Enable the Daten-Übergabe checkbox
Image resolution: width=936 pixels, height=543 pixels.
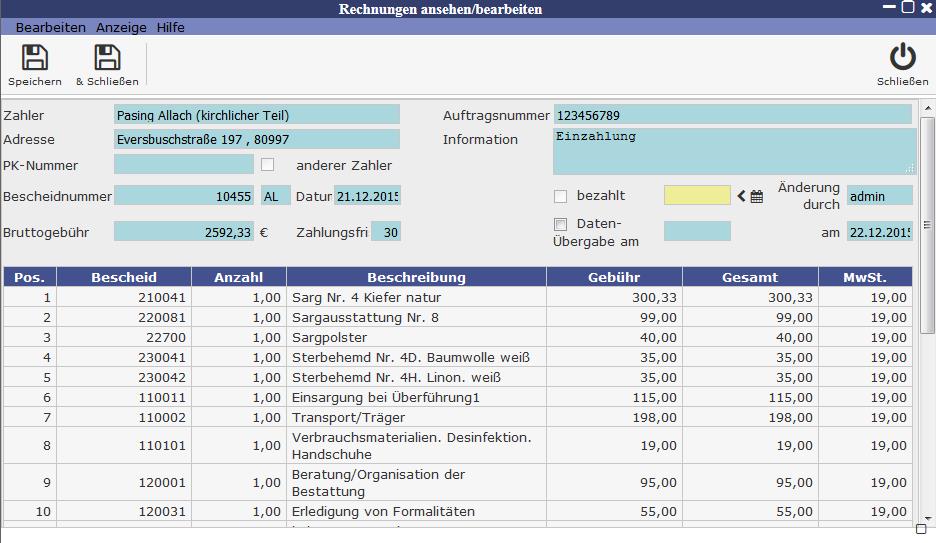click(x=560, y=224)
